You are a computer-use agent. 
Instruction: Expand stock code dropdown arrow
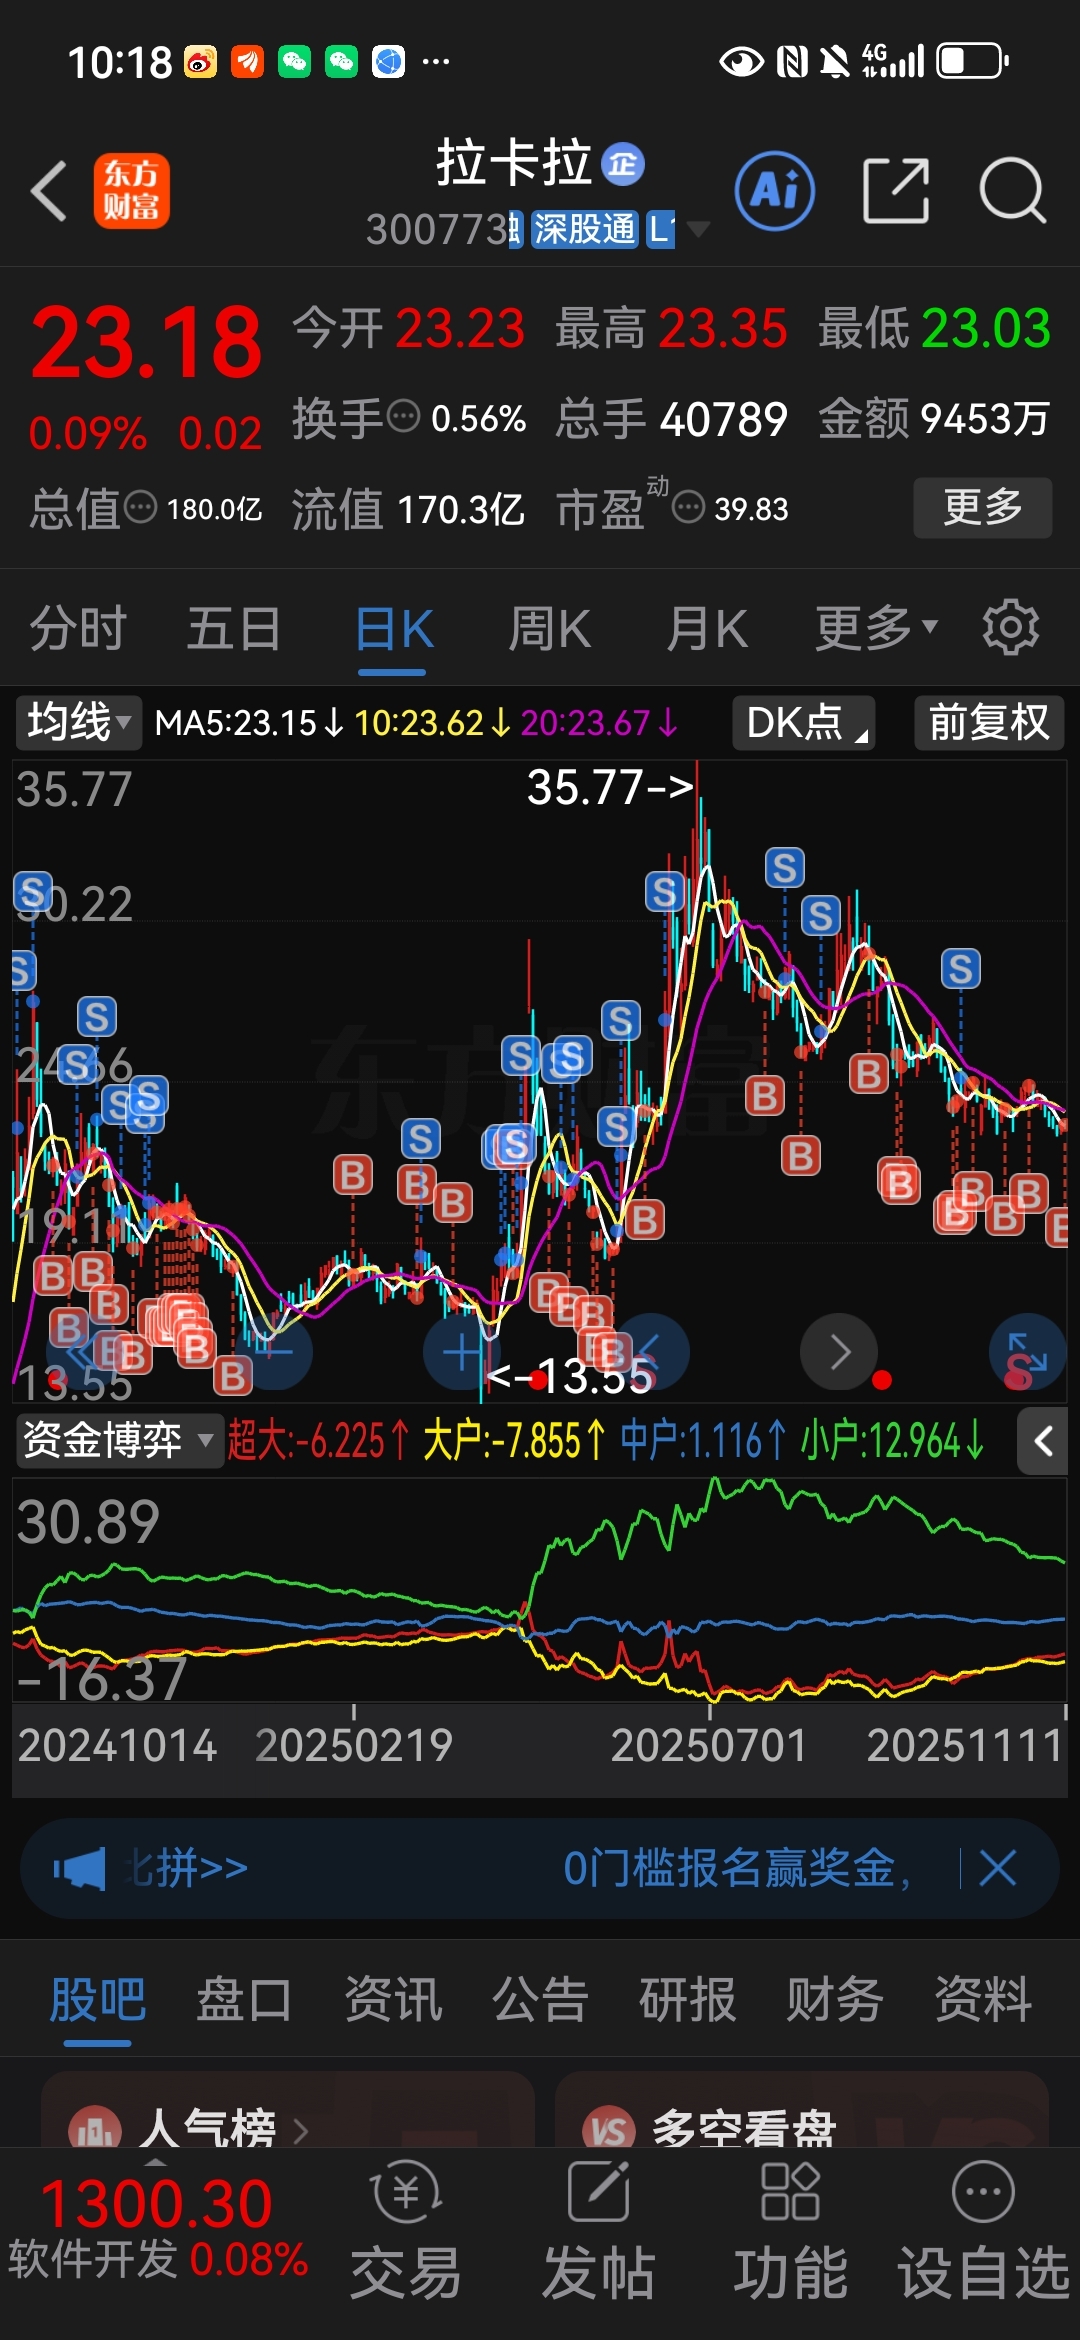(698, 229)
